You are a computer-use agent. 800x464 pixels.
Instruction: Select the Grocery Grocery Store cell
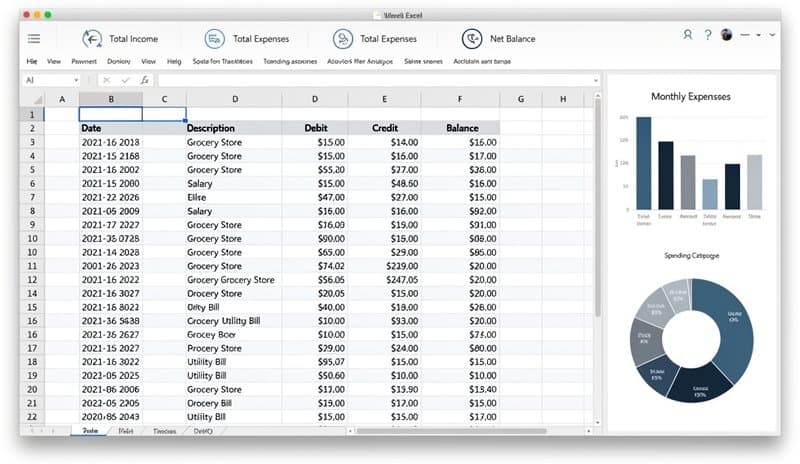pyautogui.click(x=234, y=280)
